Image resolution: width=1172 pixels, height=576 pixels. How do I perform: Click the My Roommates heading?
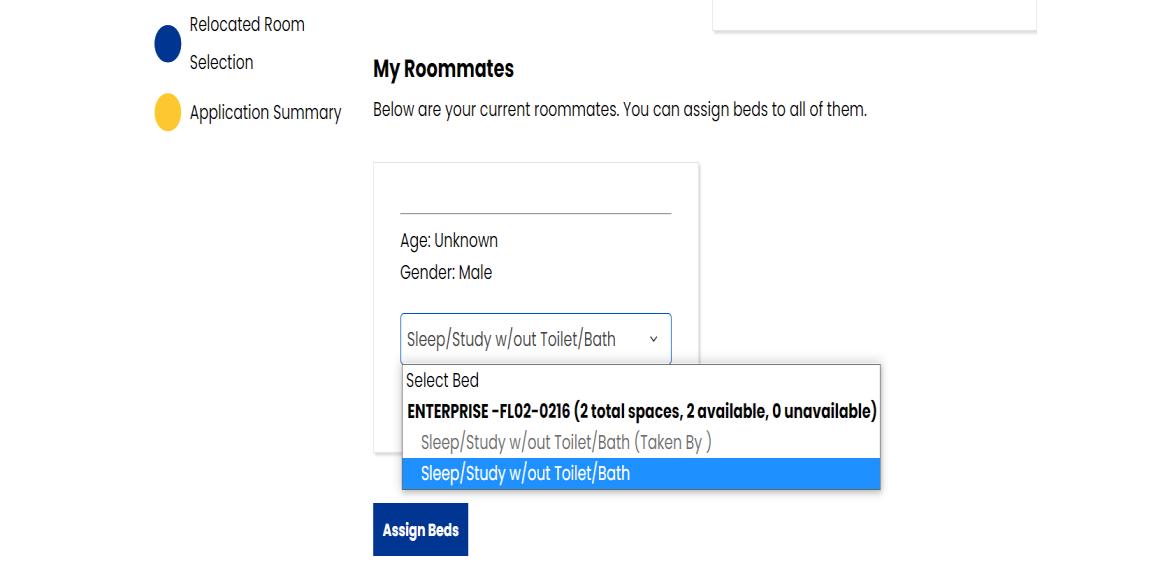click(443, 69)
